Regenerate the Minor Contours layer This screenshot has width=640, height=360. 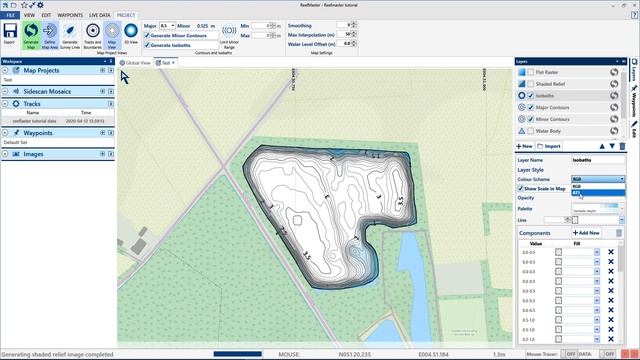pyautogui.click(x=614, y=119)
